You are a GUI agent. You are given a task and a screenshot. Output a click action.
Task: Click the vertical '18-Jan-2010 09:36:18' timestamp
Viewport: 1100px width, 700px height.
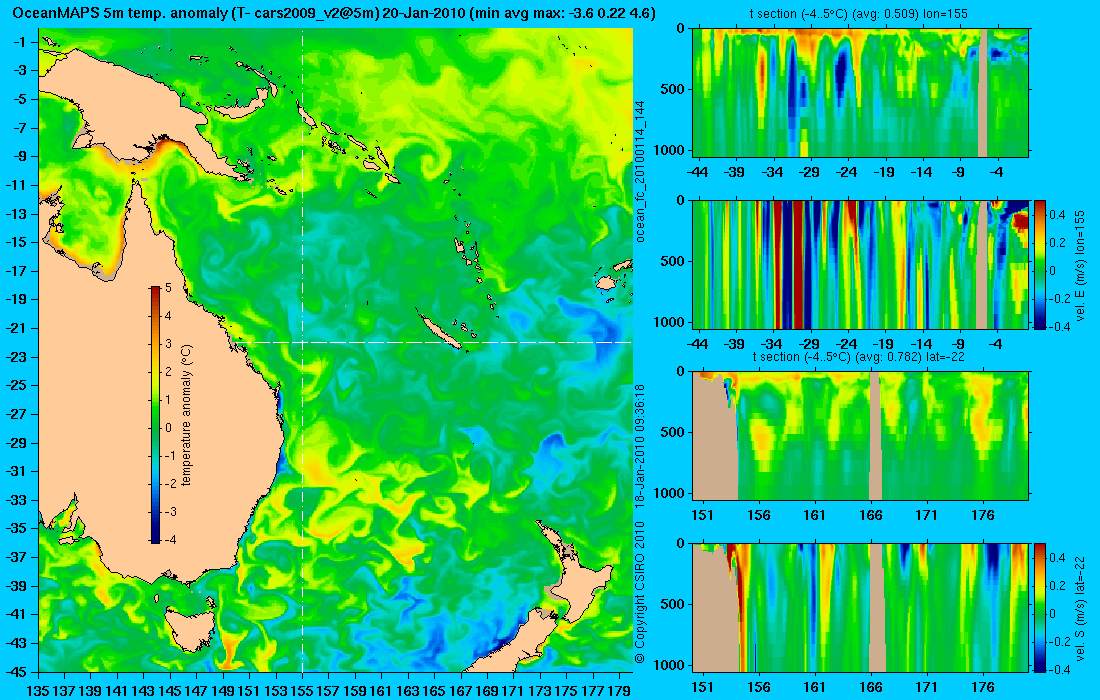[640, 445]
